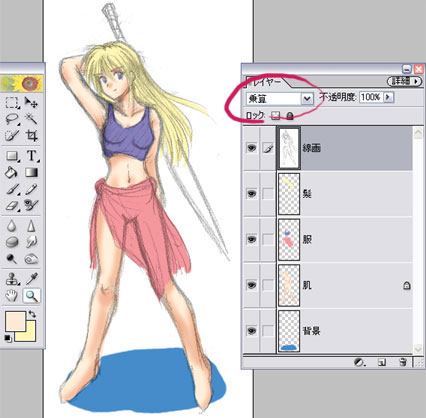Screen dimensions: 426x418
Task: Select the Rectangular Marquee tool
Action: [12, 103]
